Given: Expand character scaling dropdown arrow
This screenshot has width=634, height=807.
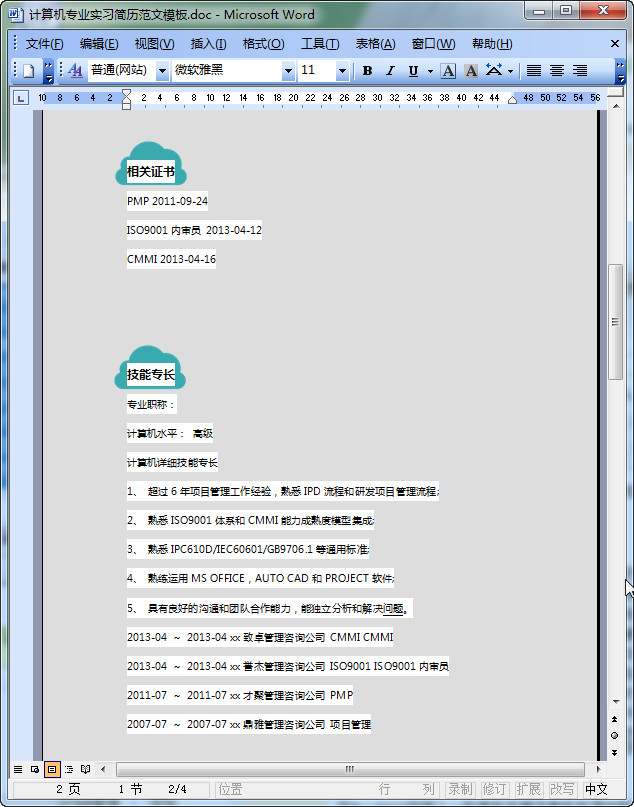Looking at the screenshot, I should 510,71.
